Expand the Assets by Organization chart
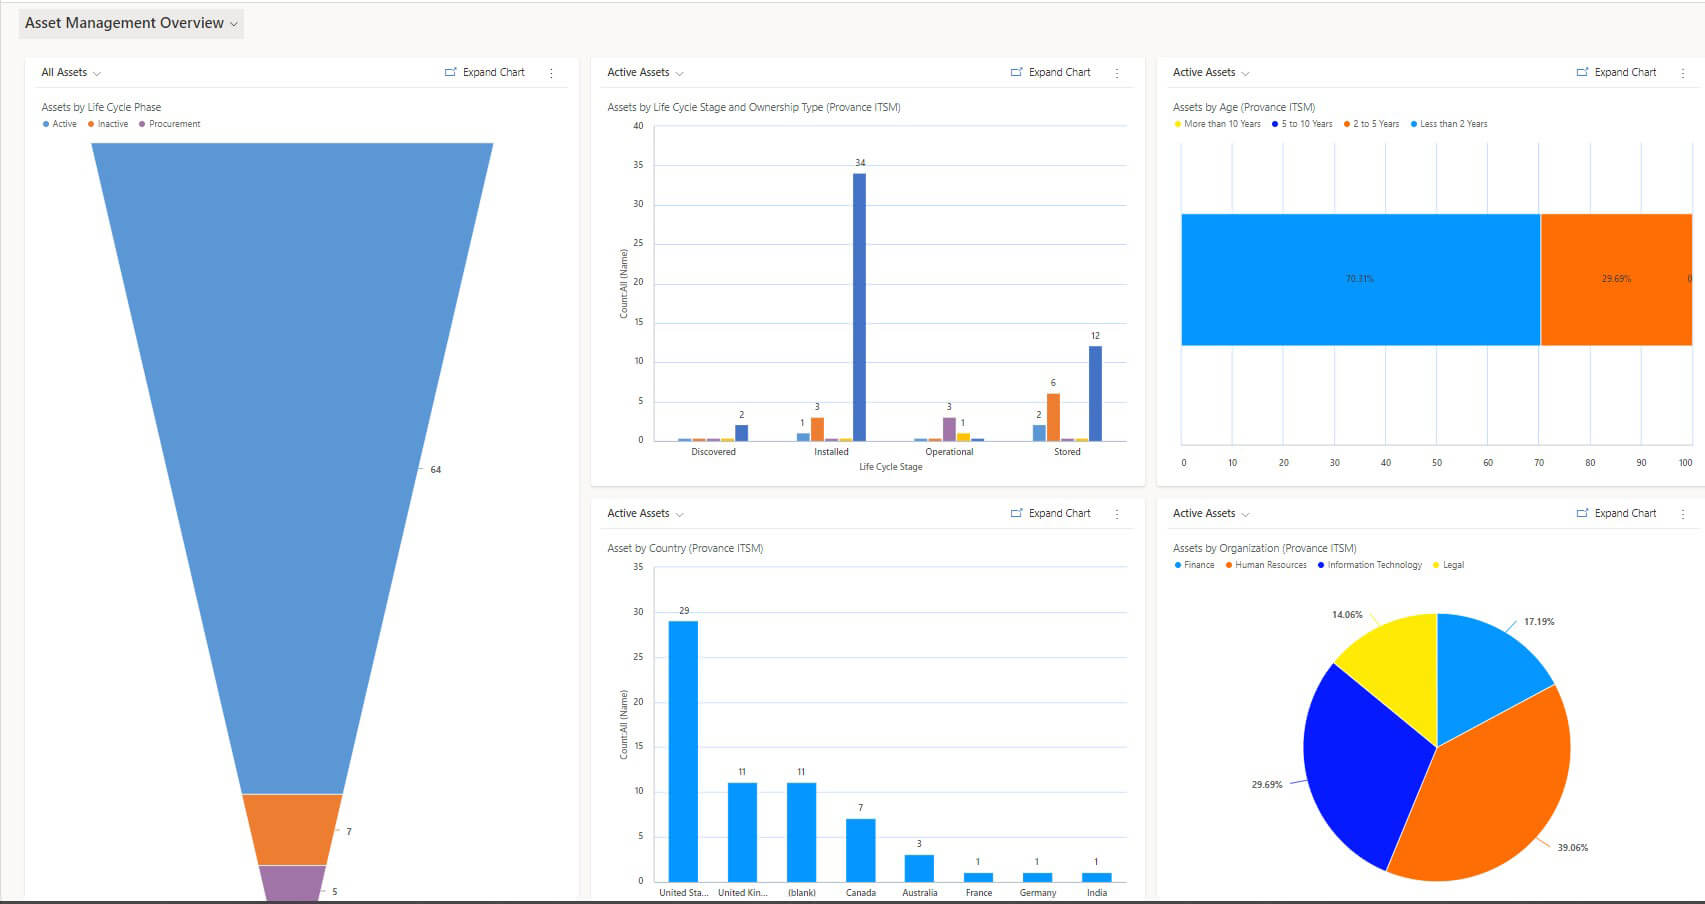 (x=1617, y=514)
